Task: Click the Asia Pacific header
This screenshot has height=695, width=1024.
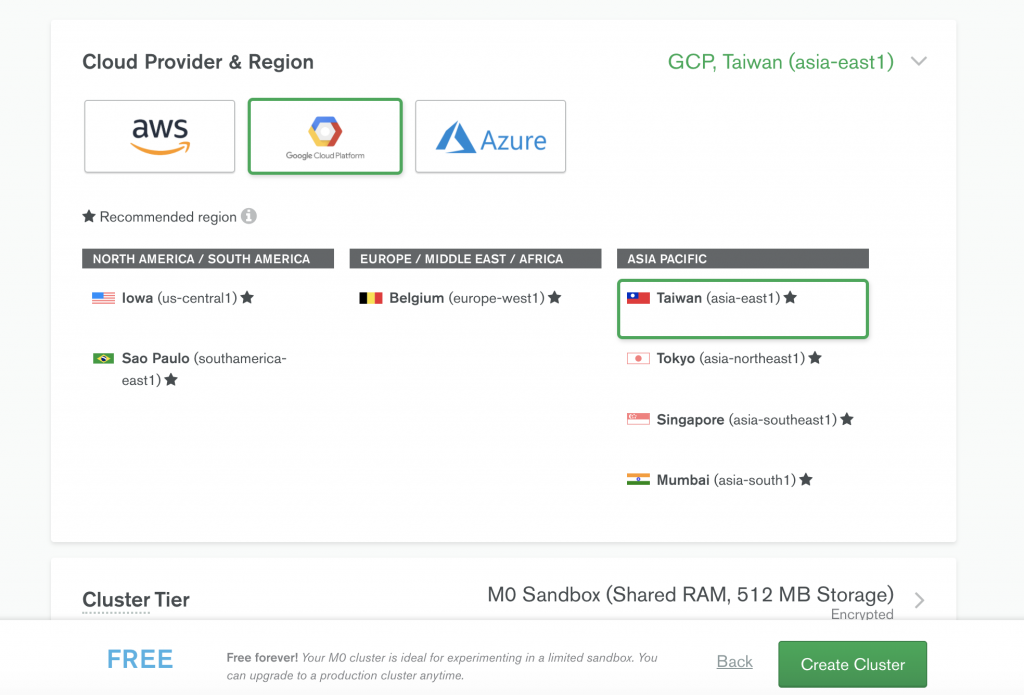Action: [x=743, y=259]
